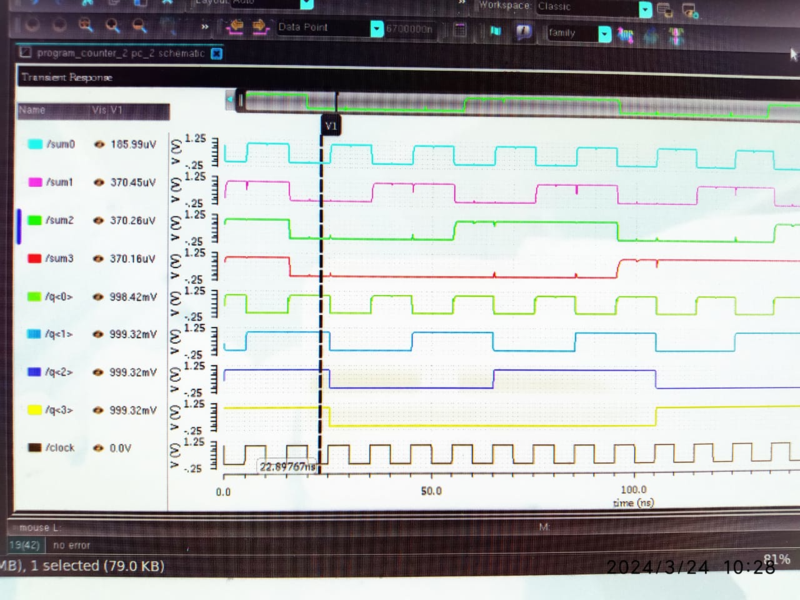
Task: Open the calculator icon in toolbar
Action: 460,30
